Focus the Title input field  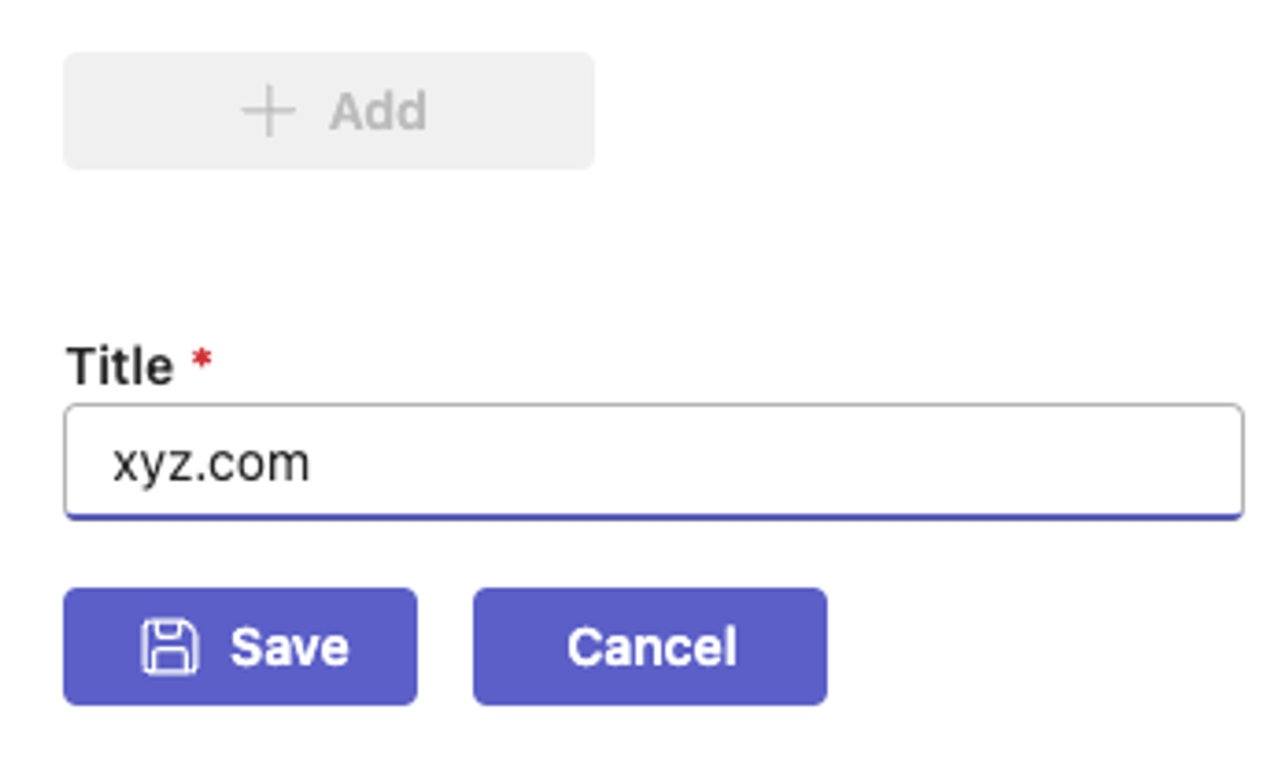(x=654, y=462)
